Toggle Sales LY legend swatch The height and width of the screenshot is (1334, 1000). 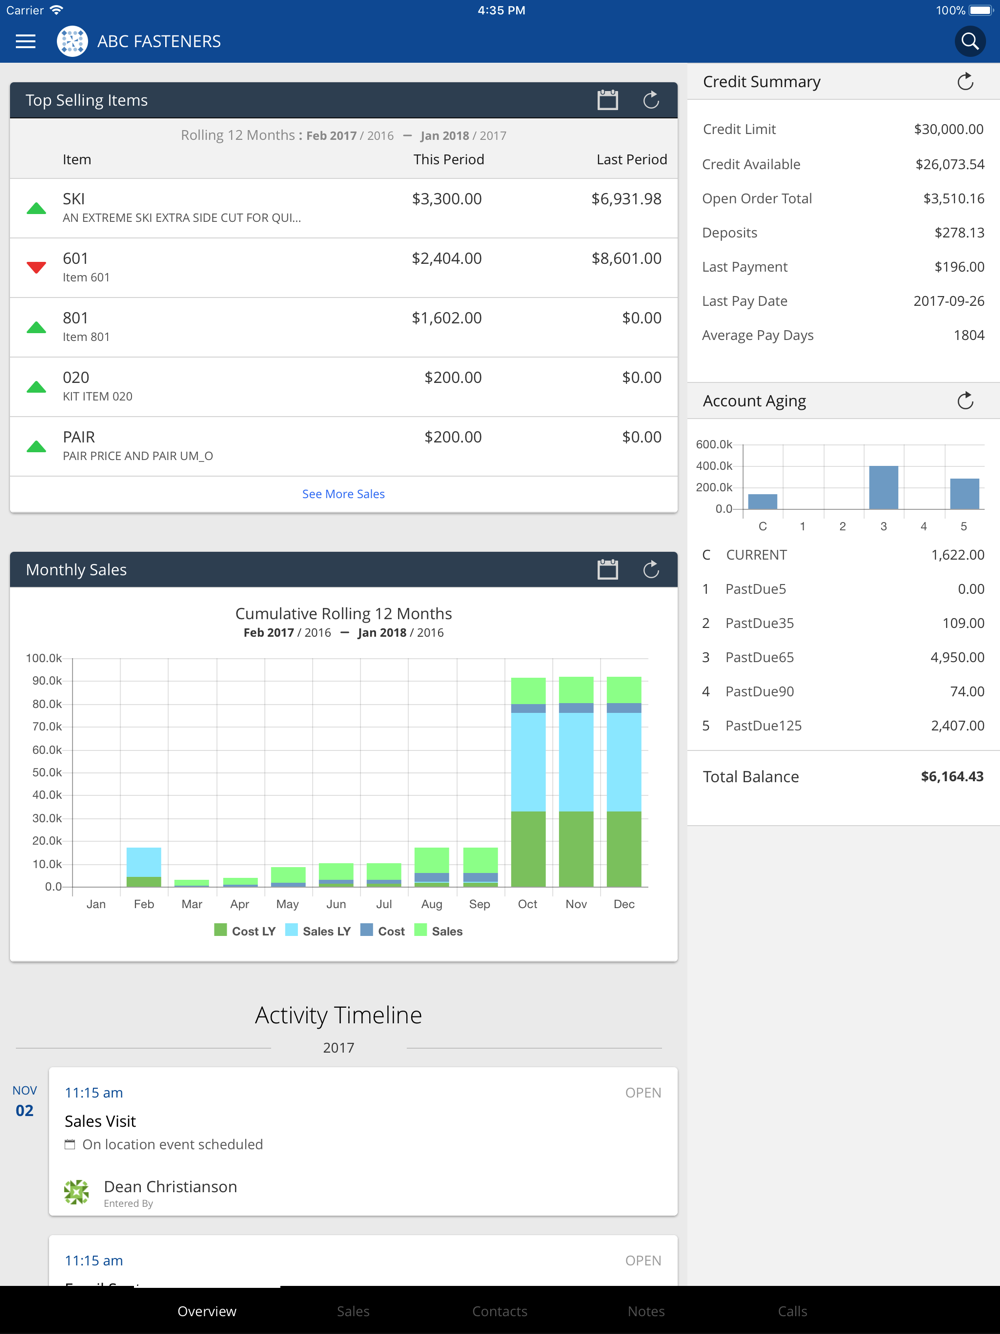coord(291,930)
